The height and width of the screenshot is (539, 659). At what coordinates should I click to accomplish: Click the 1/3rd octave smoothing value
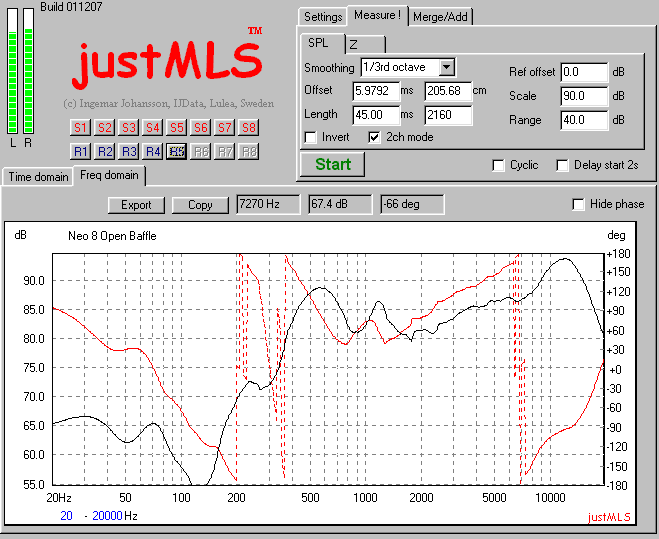click(400, 67)
